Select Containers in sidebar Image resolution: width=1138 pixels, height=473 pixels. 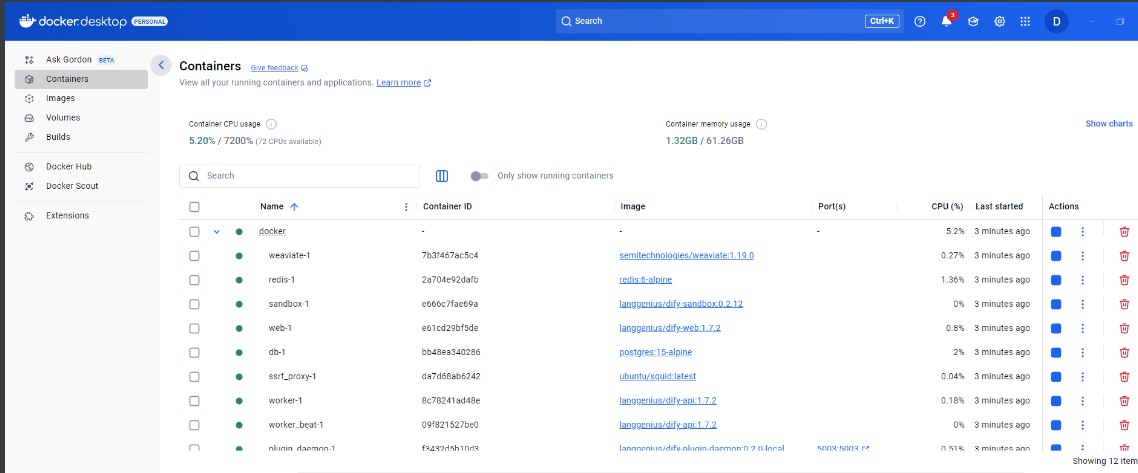click(x=81, y=79)
